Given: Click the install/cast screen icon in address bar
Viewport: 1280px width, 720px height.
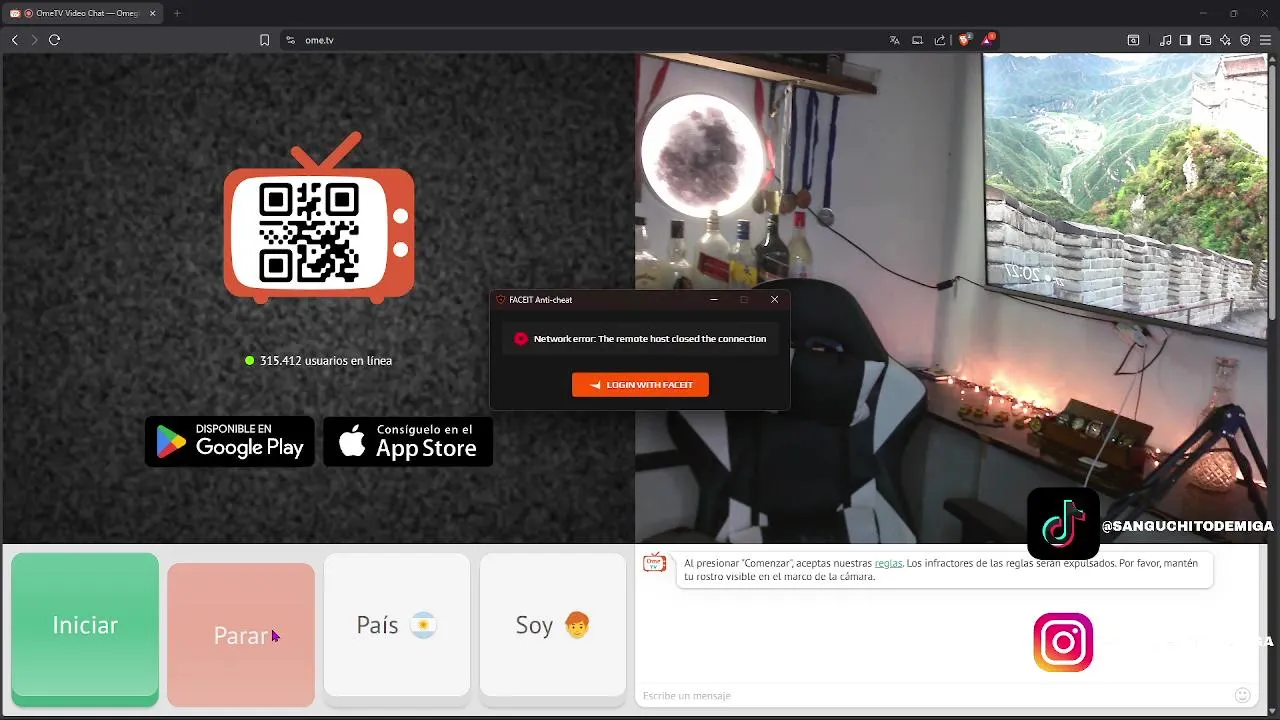Looking at the screenshot, I should [x=917, y=40].
